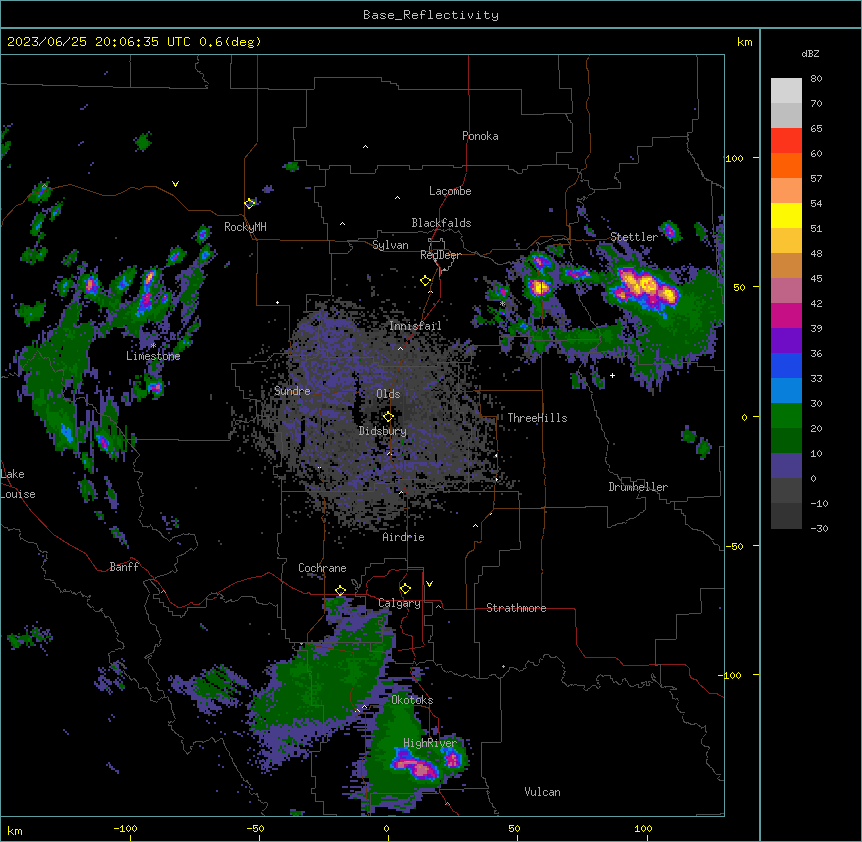
Task: Click the Calgary city label
Action: pyautogui.click(x=399, y=603)
